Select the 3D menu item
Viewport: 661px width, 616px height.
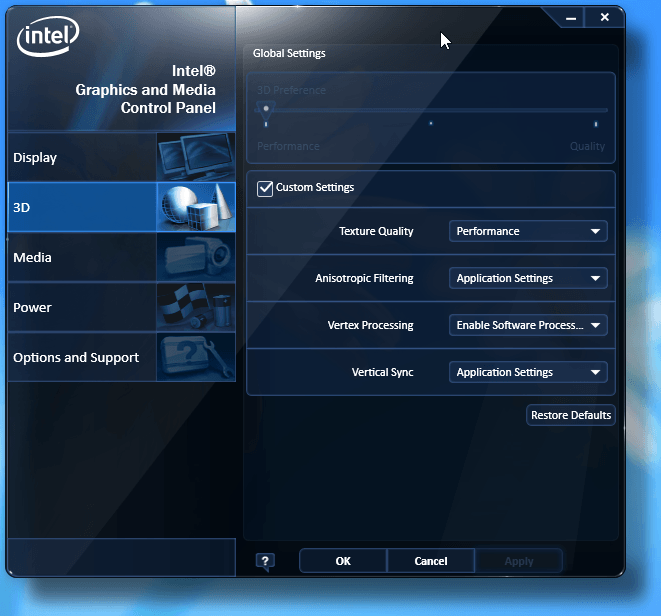pos(121,207)
